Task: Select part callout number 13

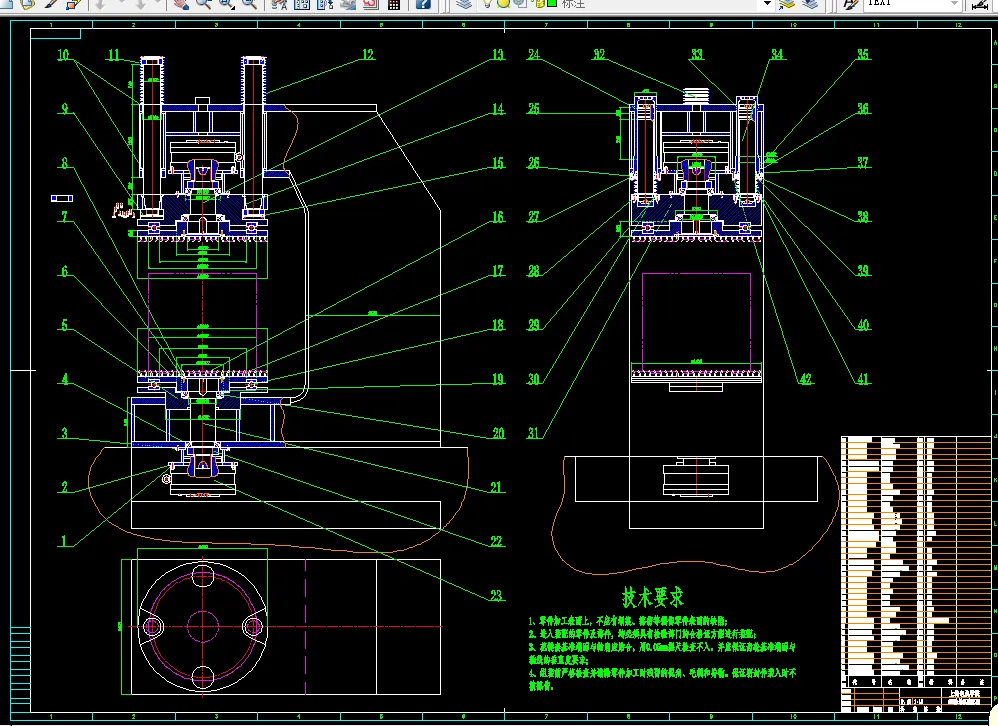Action: pos(498,55)
